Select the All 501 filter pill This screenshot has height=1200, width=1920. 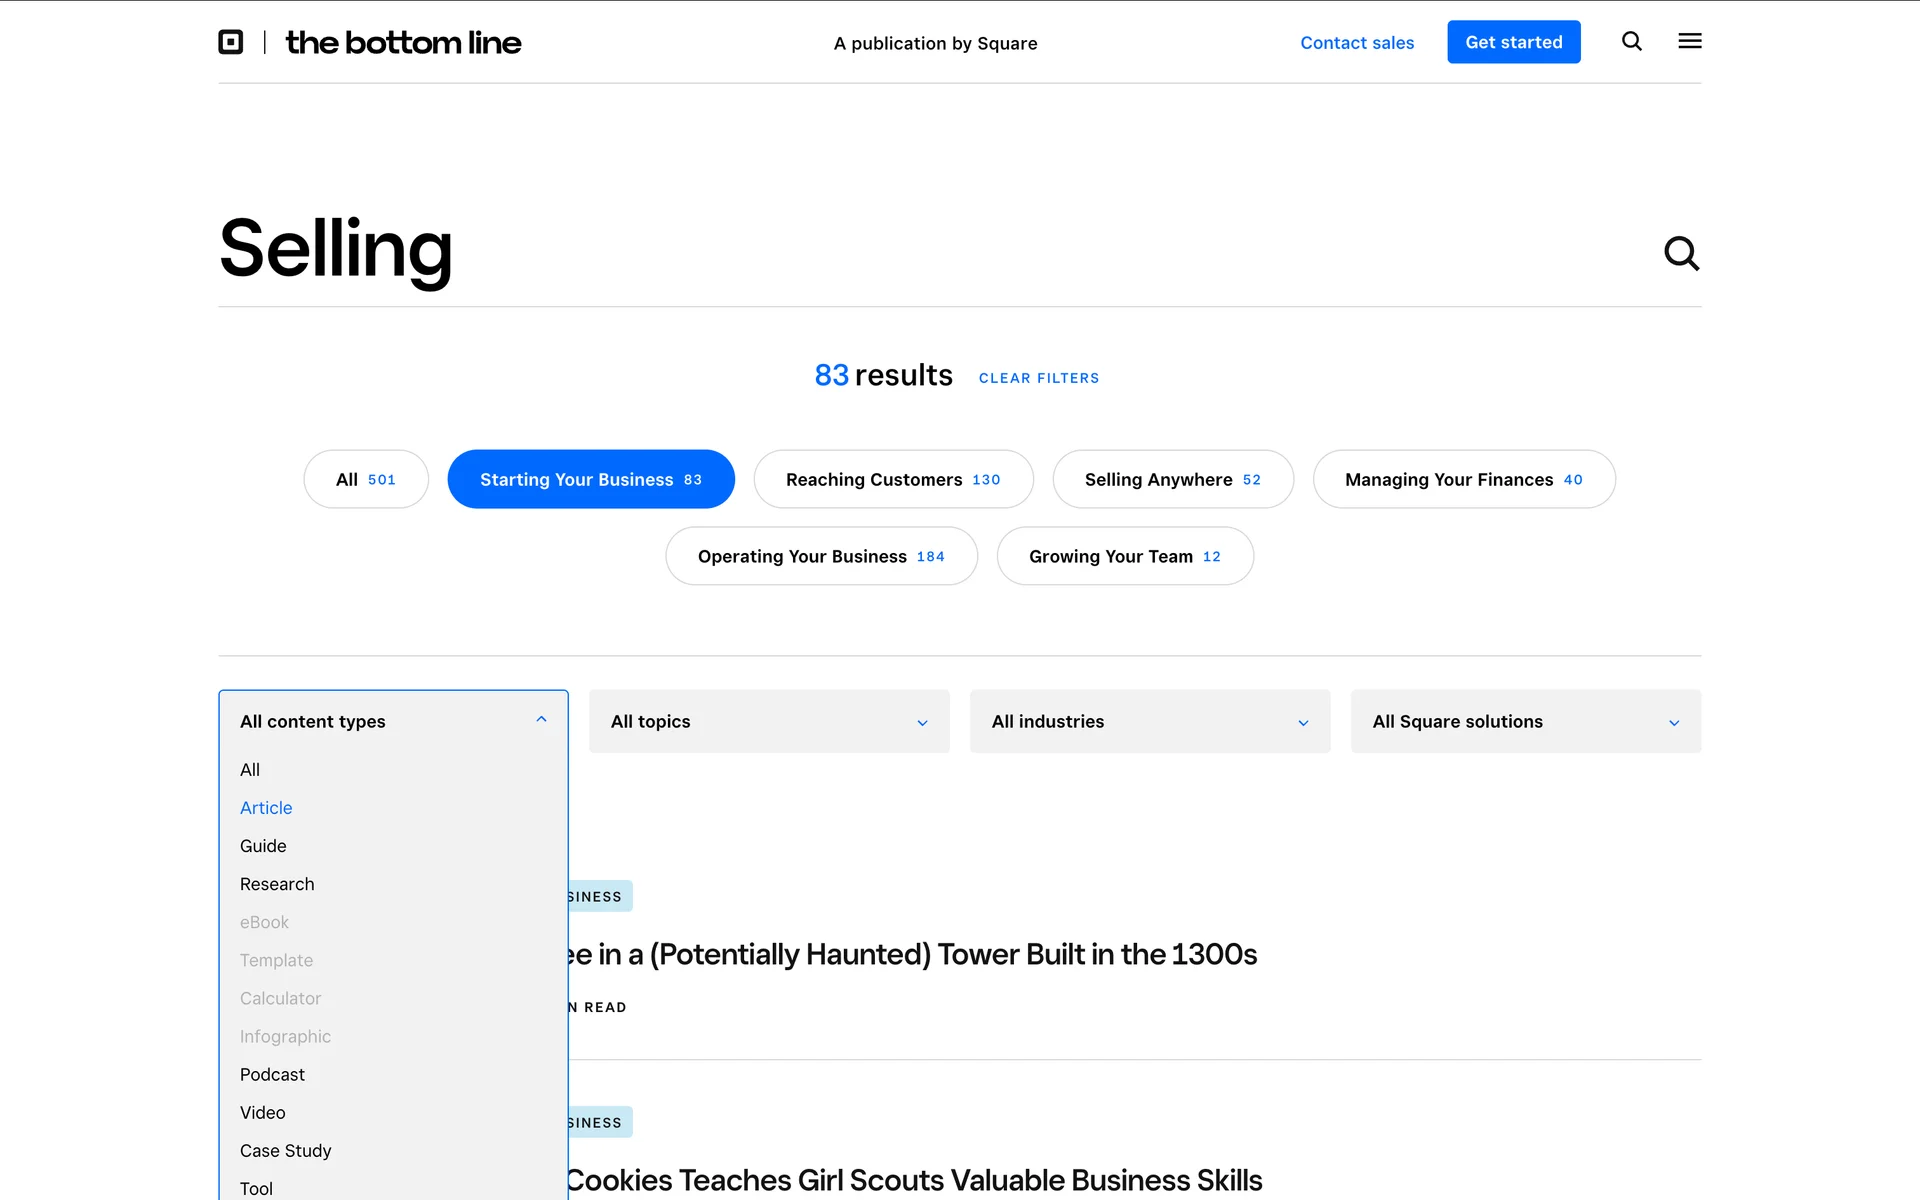coord(366,479)
